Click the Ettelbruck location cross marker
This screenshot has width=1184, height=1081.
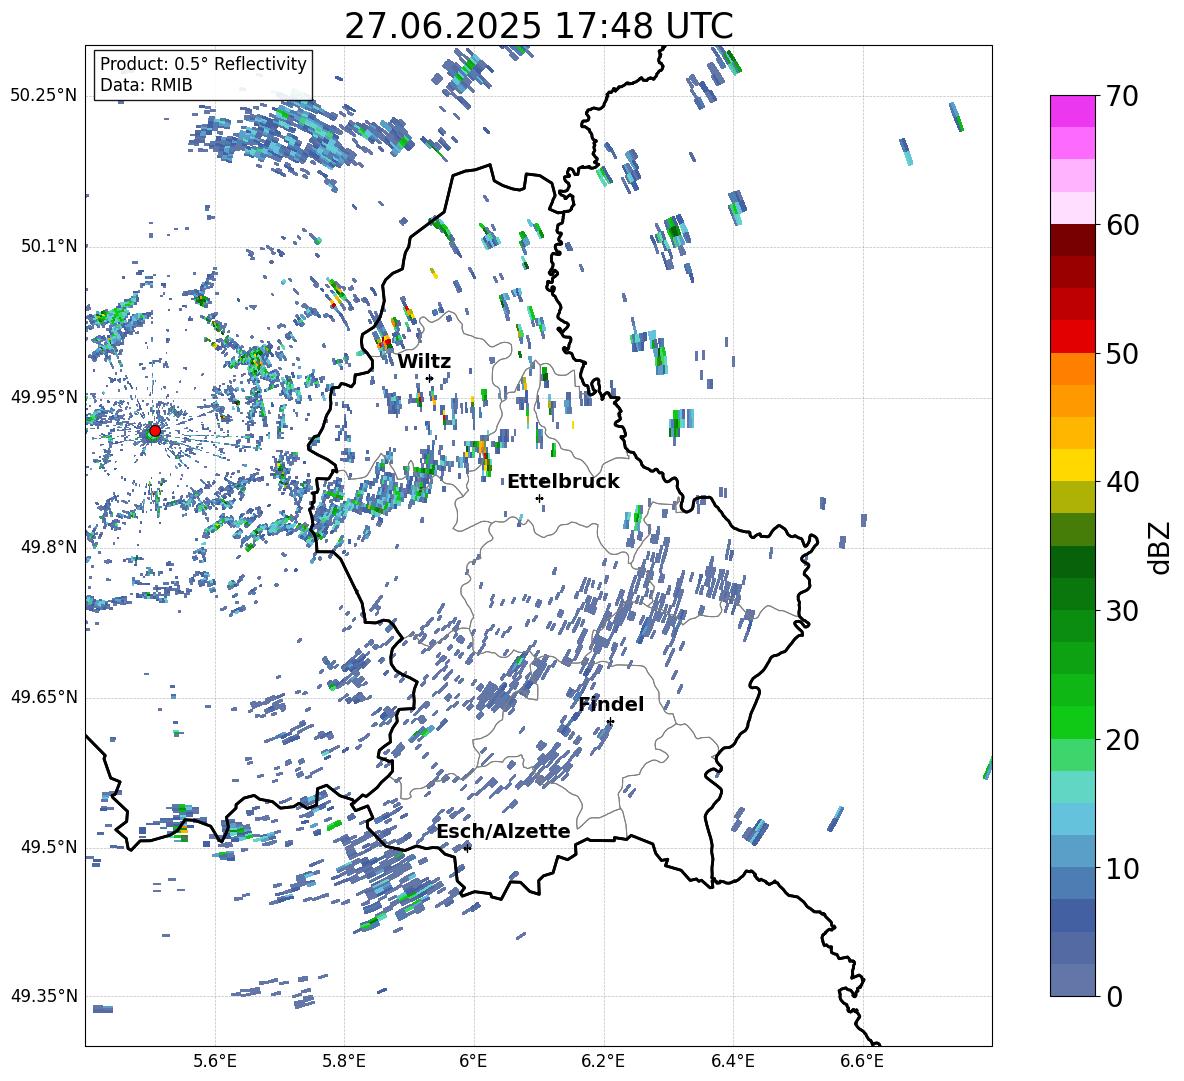point(539,498)
